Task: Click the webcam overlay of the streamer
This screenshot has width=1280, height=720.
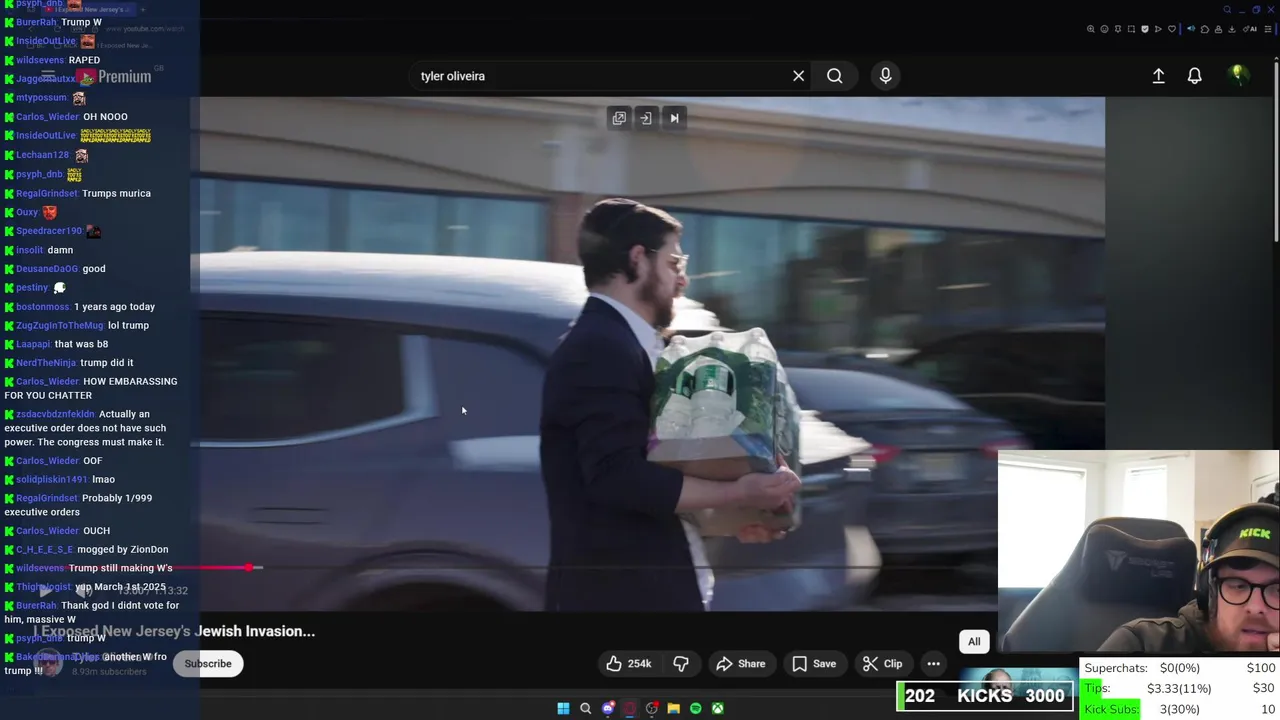Action: click(1138, 552)
